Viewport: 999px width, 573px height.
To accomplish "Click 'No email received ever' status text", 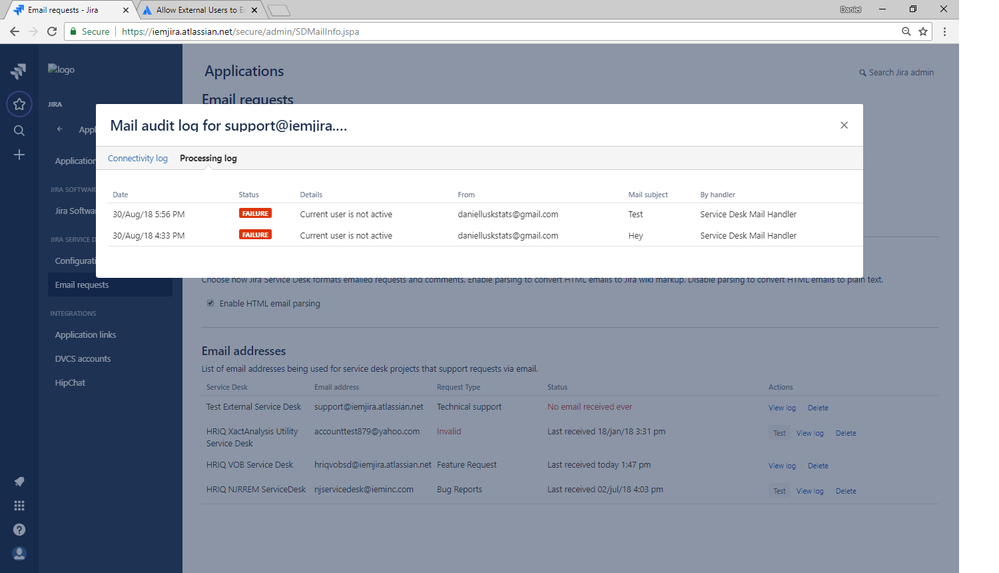I will pos(589,407).
